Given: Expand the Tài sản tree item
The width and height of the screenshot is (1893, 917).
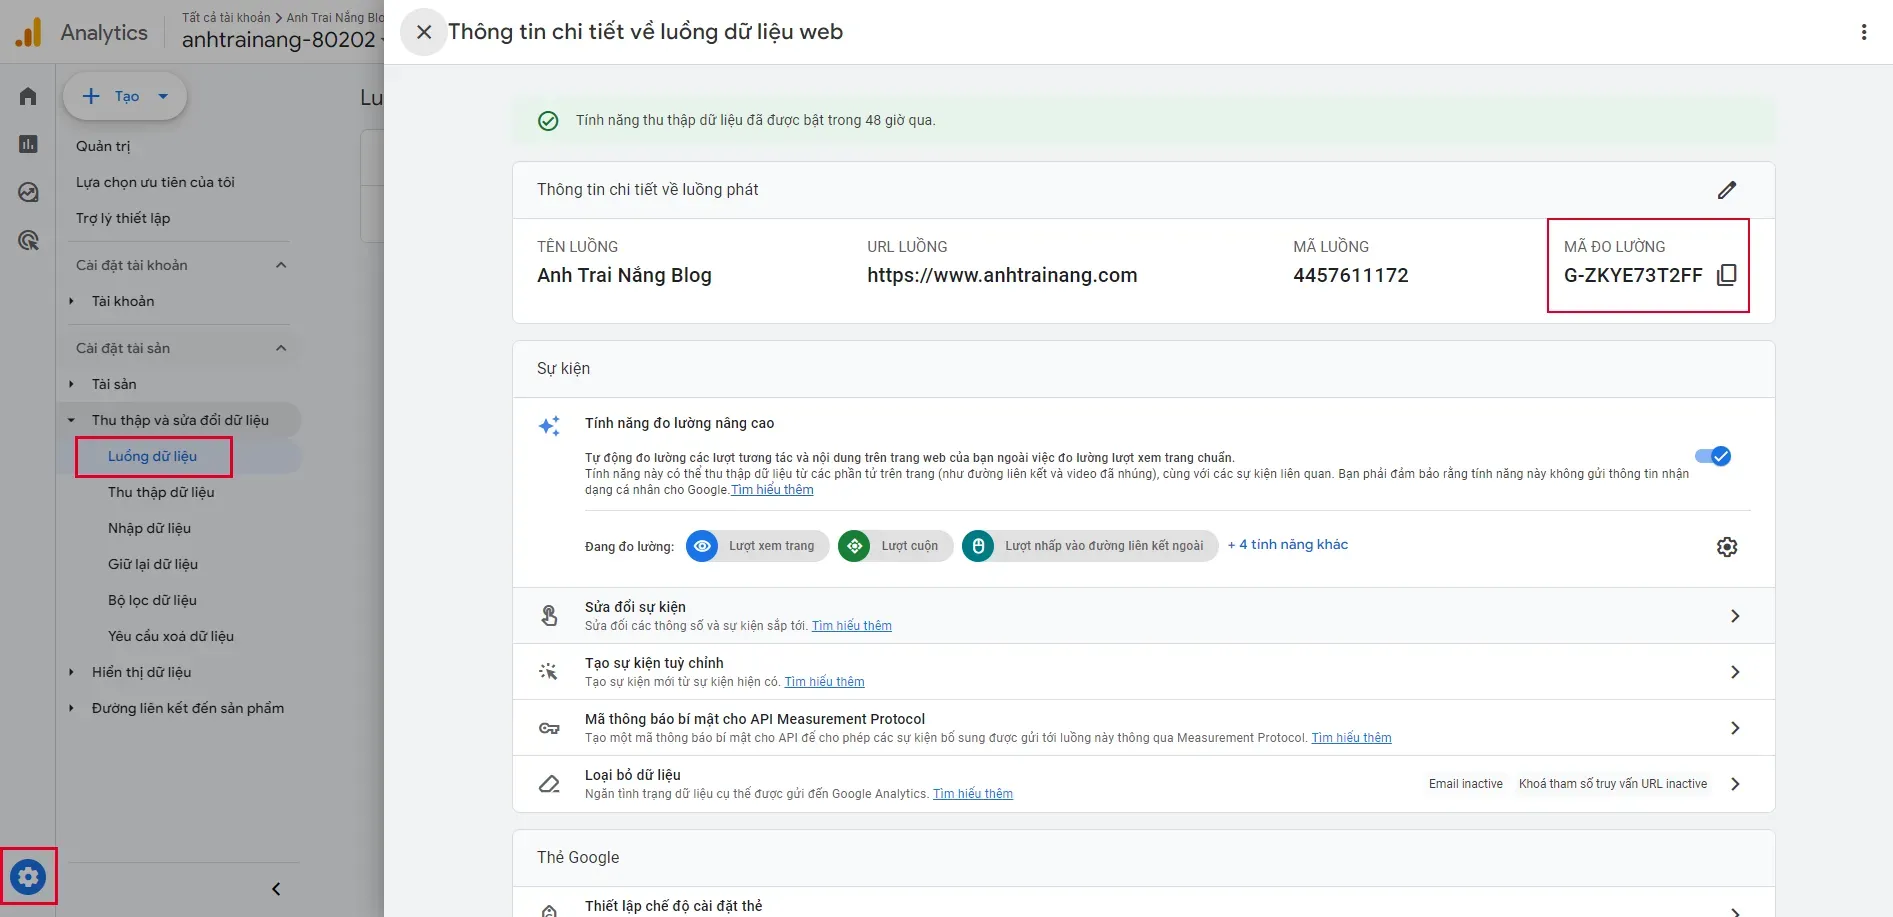Looking at the screenshot, I should [x=71, y=384].
